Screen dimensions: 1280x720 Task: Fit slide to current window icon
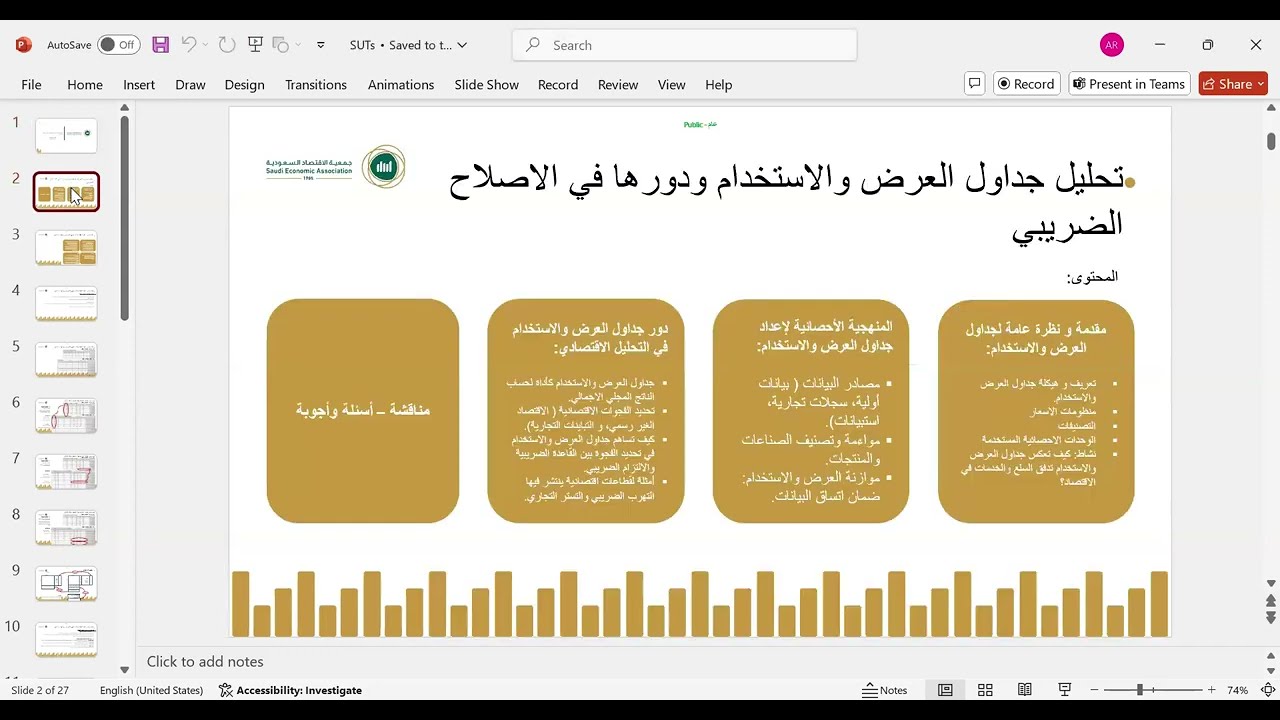point(1268,690)
